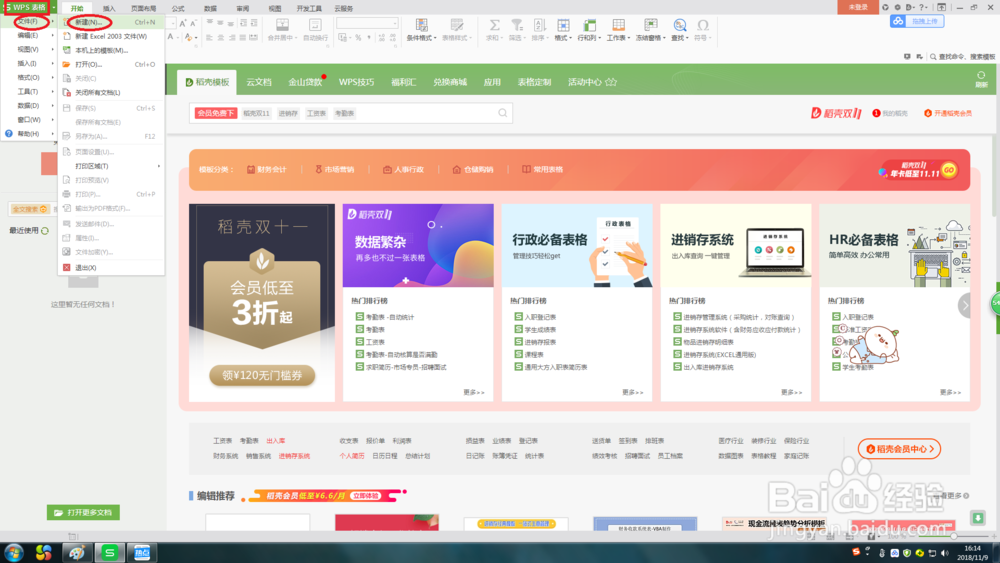Screen dimensions: 1000x563
Task: Switch to the 页面布局 ribbon tab
Action: pyautogui.click(x=143, y=8)
